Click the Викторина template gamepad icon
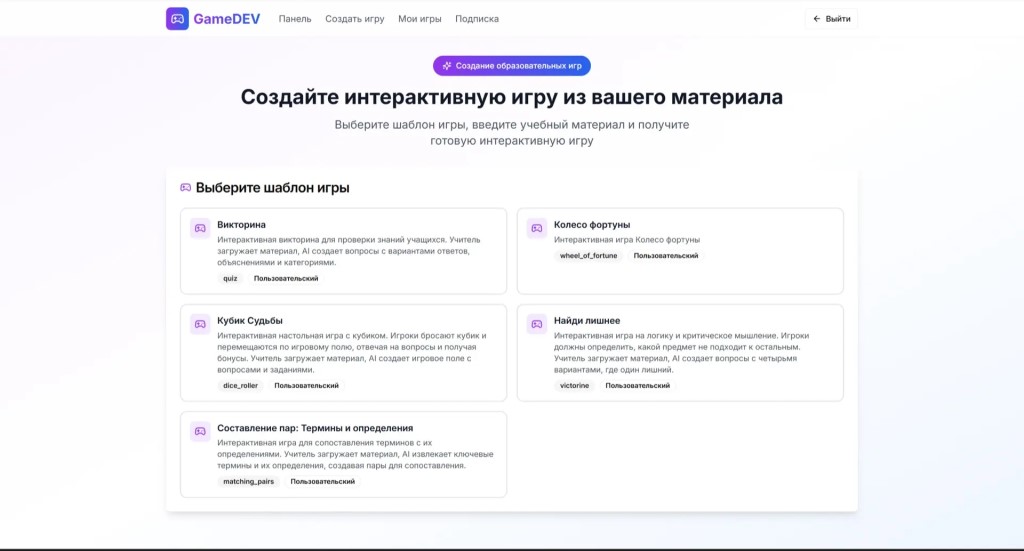 point(200,228)
